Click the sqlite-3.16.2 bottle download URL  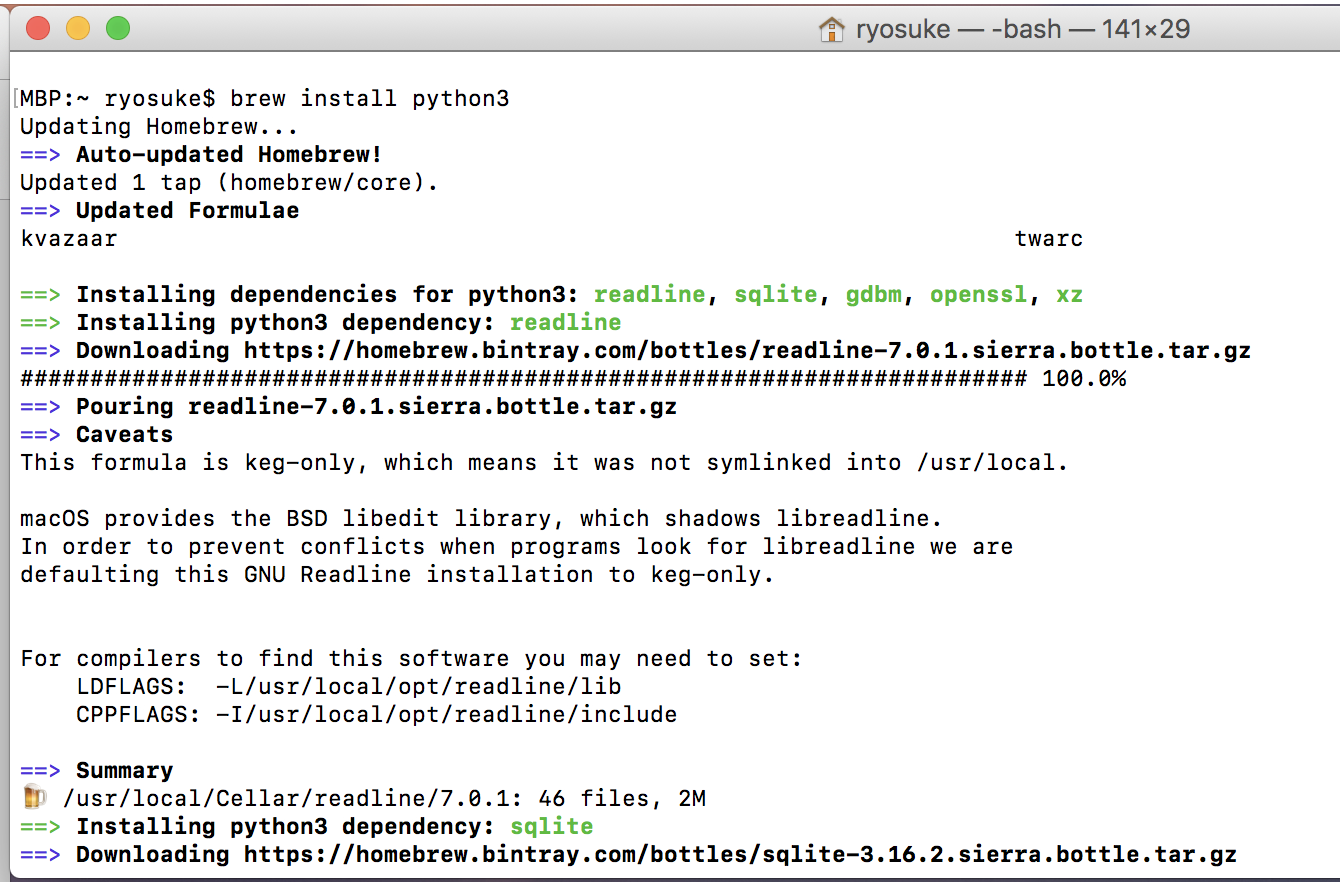pyautogui.click(x=740, y=855)
